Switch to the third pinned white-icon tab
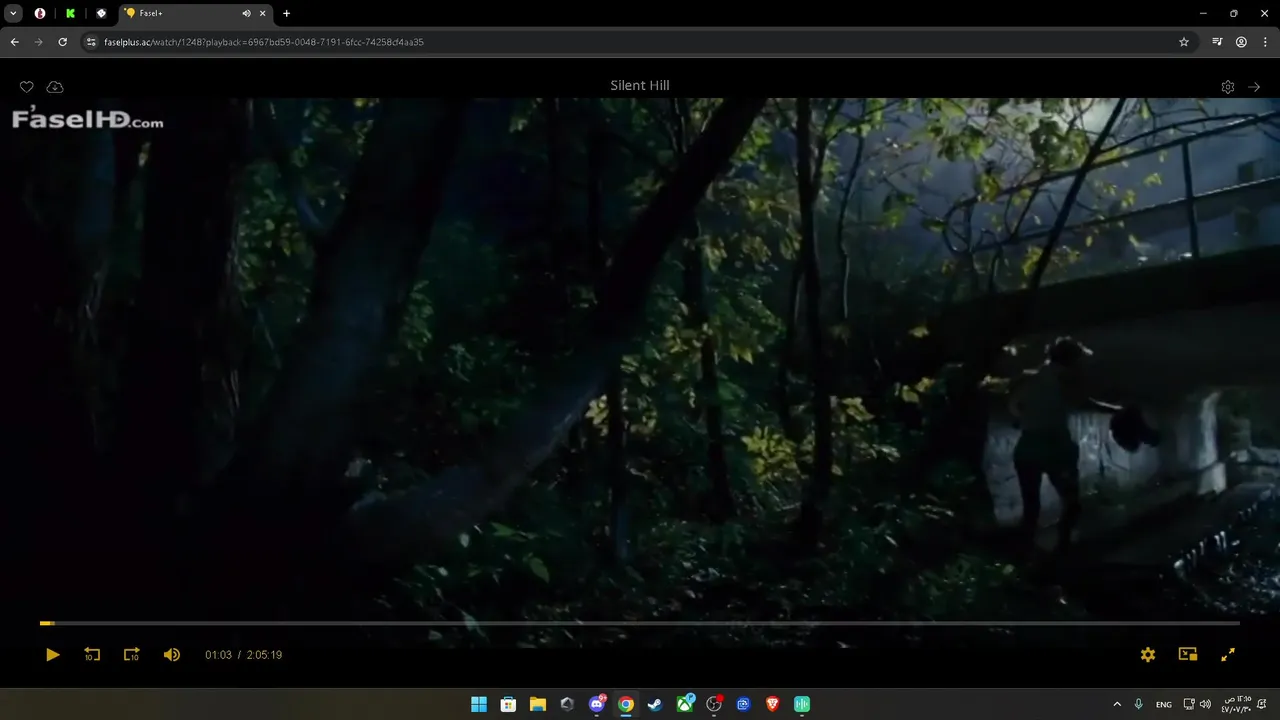 click(x=101, y=13)
